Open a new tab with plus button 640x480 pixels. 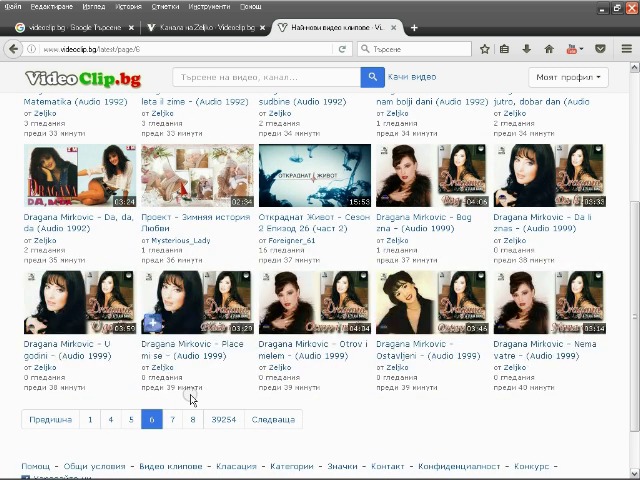point(414,27)
